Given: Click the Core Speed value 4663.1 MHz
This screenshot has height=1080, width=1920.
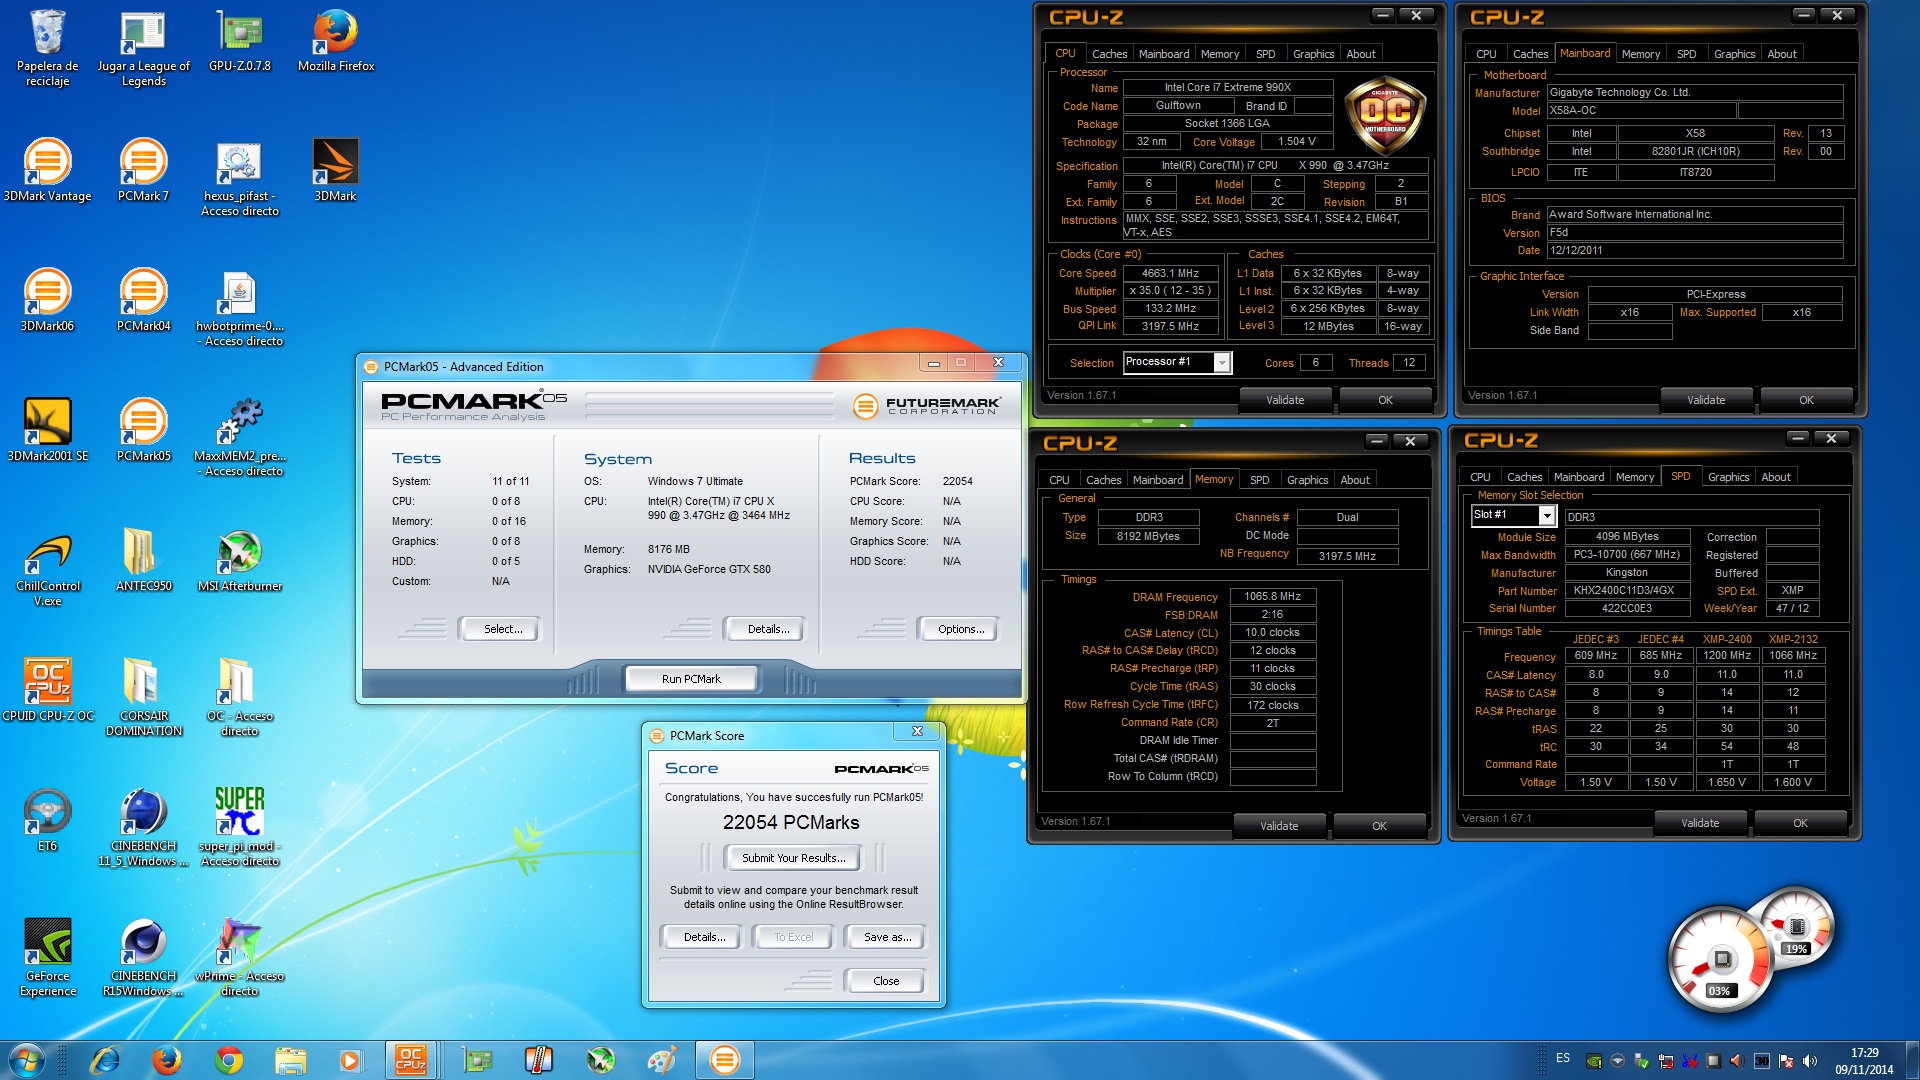Looking at the screenshot, I should coord(1170,273).
